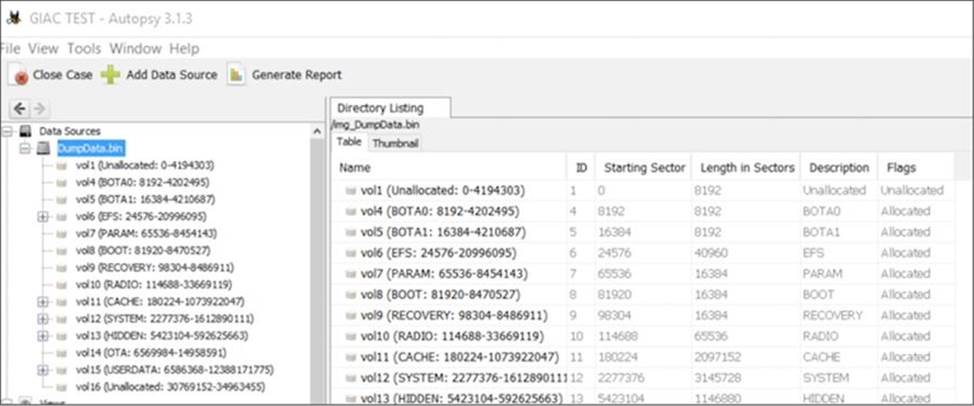Select vol16 Unallocated in the tree
This screenshot has width=974, height=406.
click(170, 387)
